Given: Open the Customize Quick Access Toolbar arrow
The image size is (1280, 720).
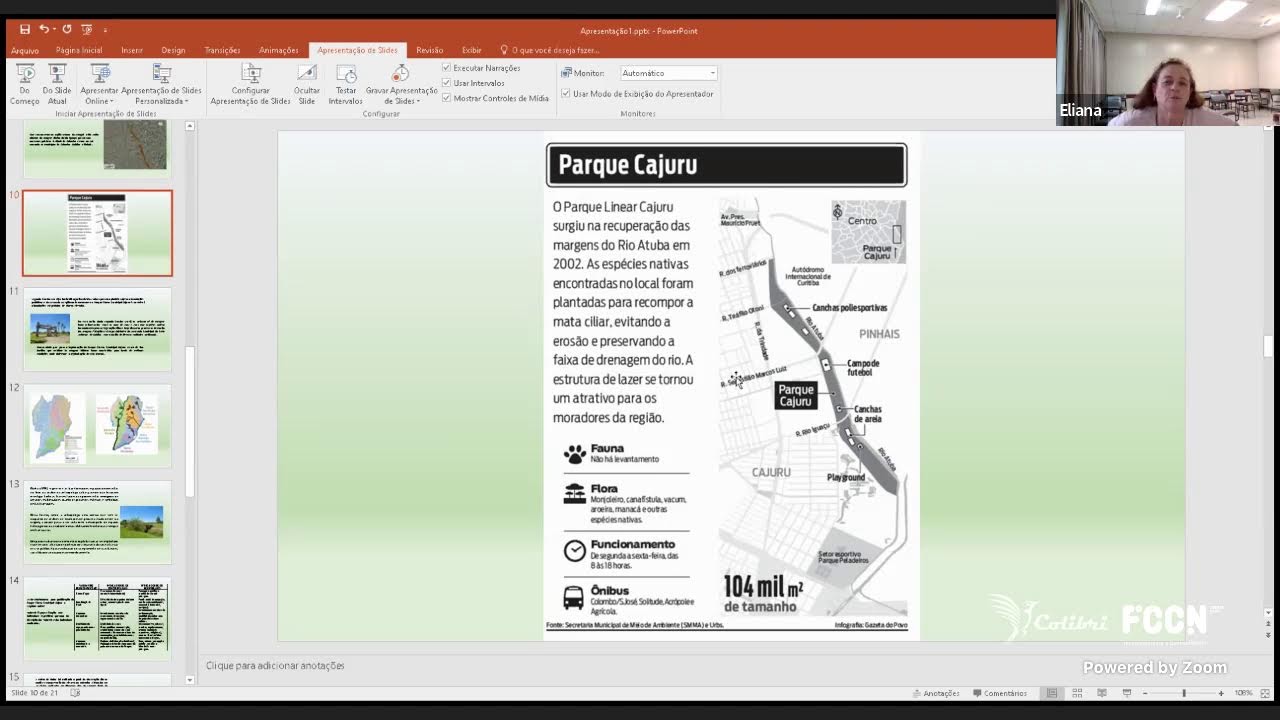Looking at the screenshot, I should 105,30.
